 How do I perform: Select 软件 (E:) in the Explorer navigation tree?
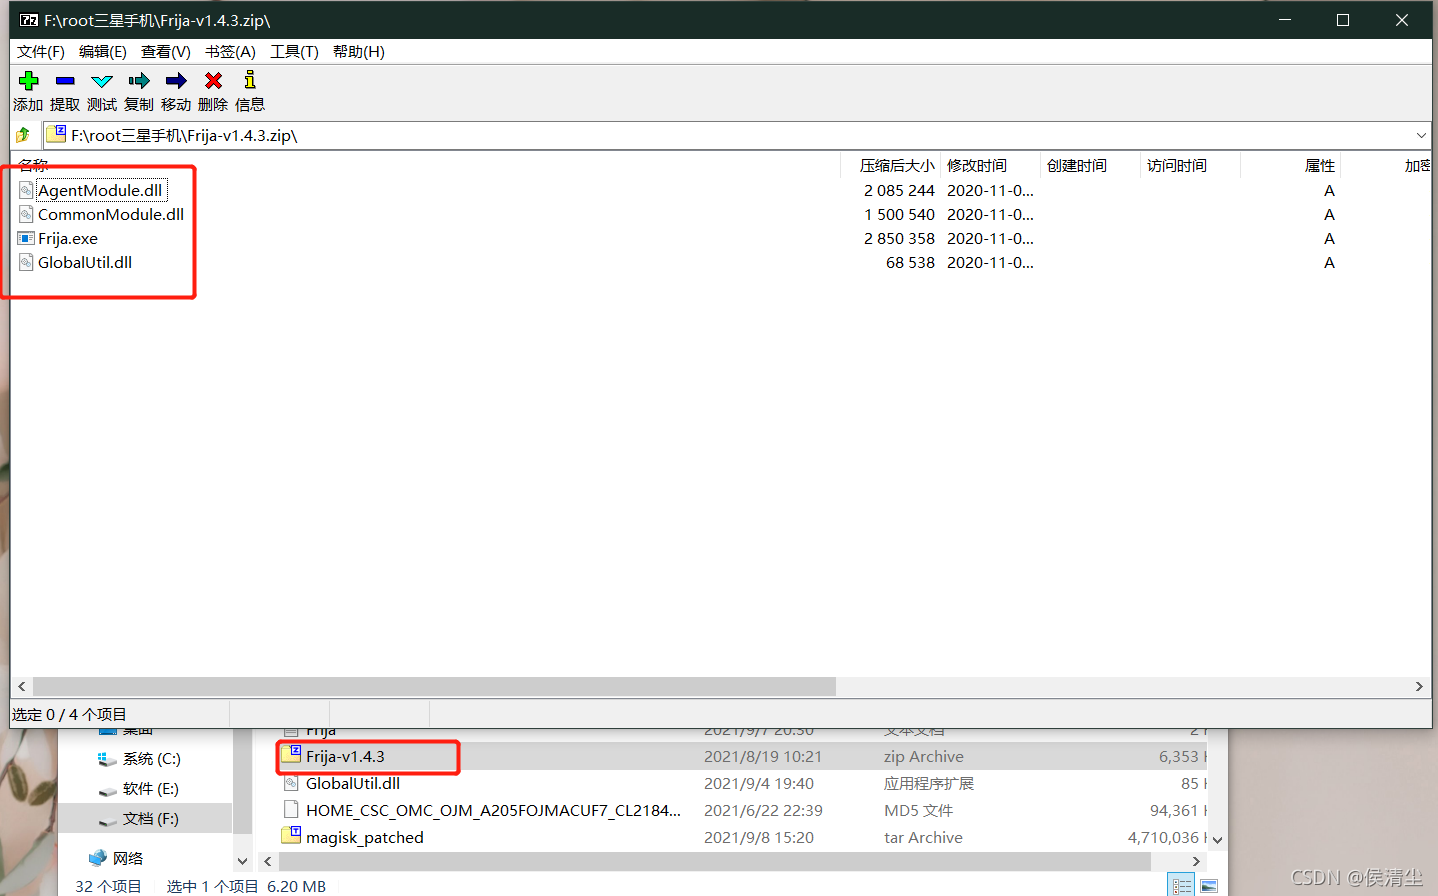(x=151, y=788)
